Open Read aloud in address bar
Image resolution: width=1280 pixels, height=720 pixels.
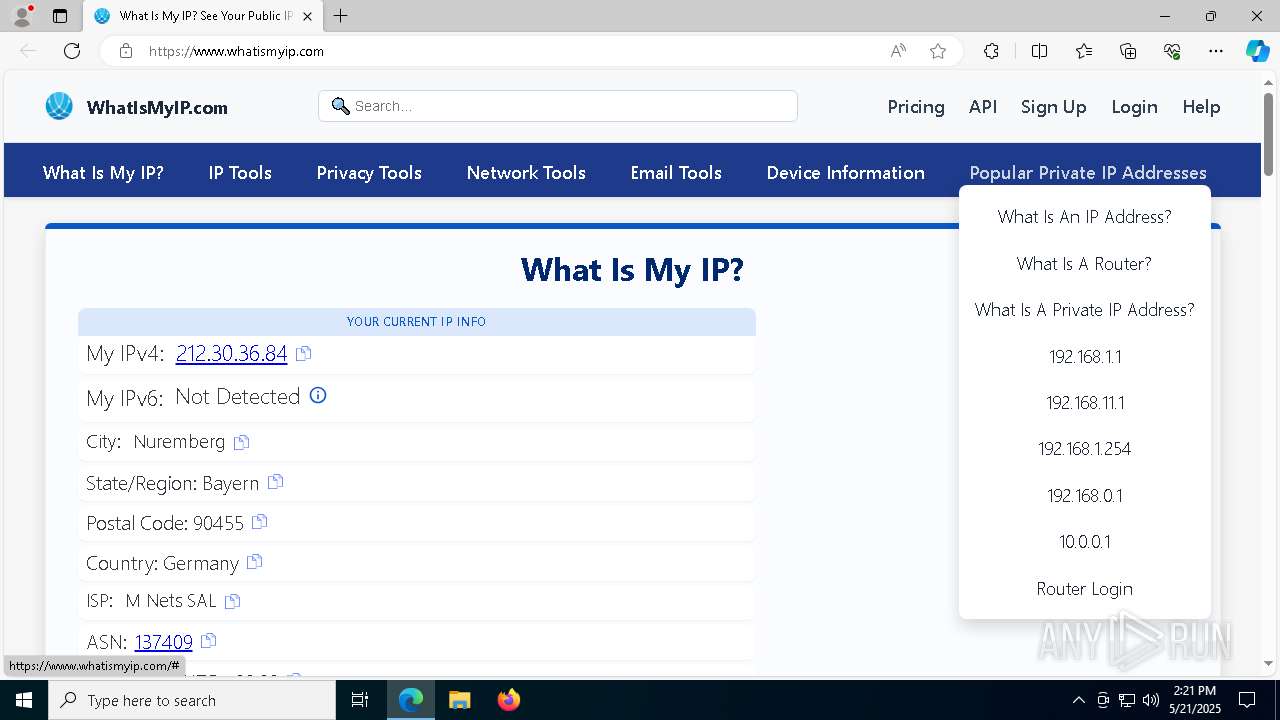coord(898,51)
